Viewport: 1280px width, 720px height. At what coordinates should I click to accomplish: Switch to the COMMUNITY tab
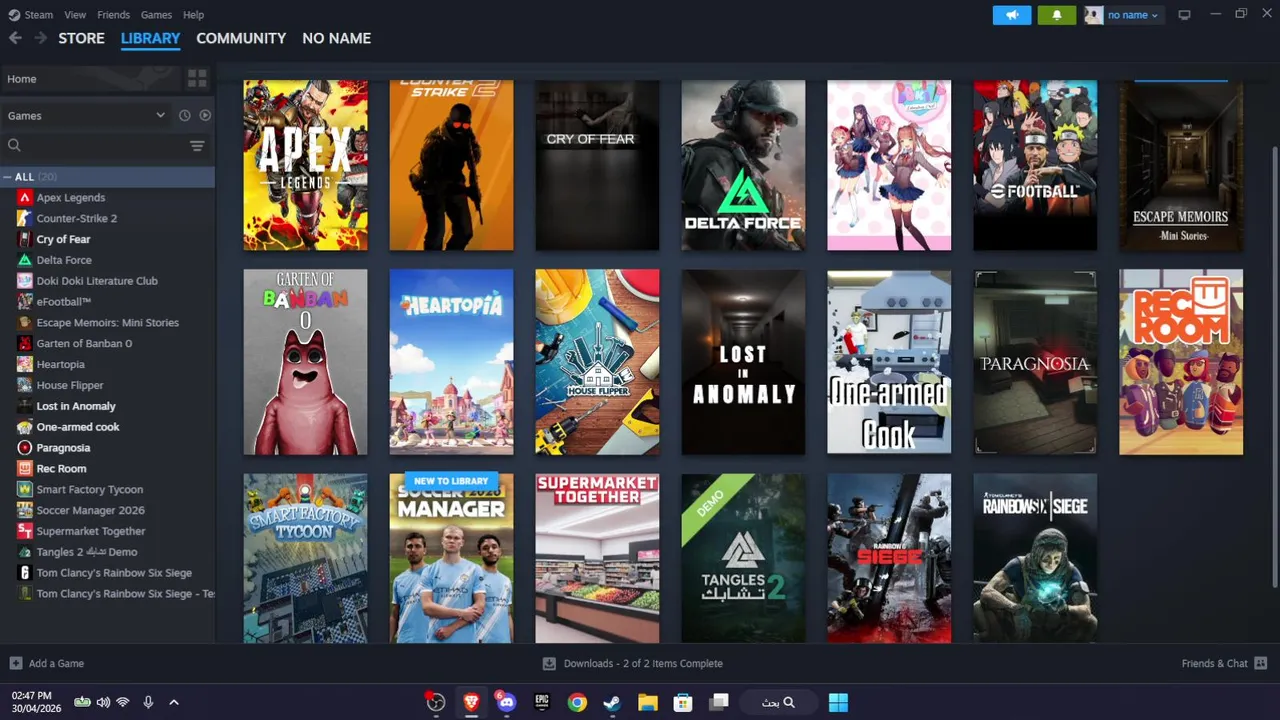[241, 38]
